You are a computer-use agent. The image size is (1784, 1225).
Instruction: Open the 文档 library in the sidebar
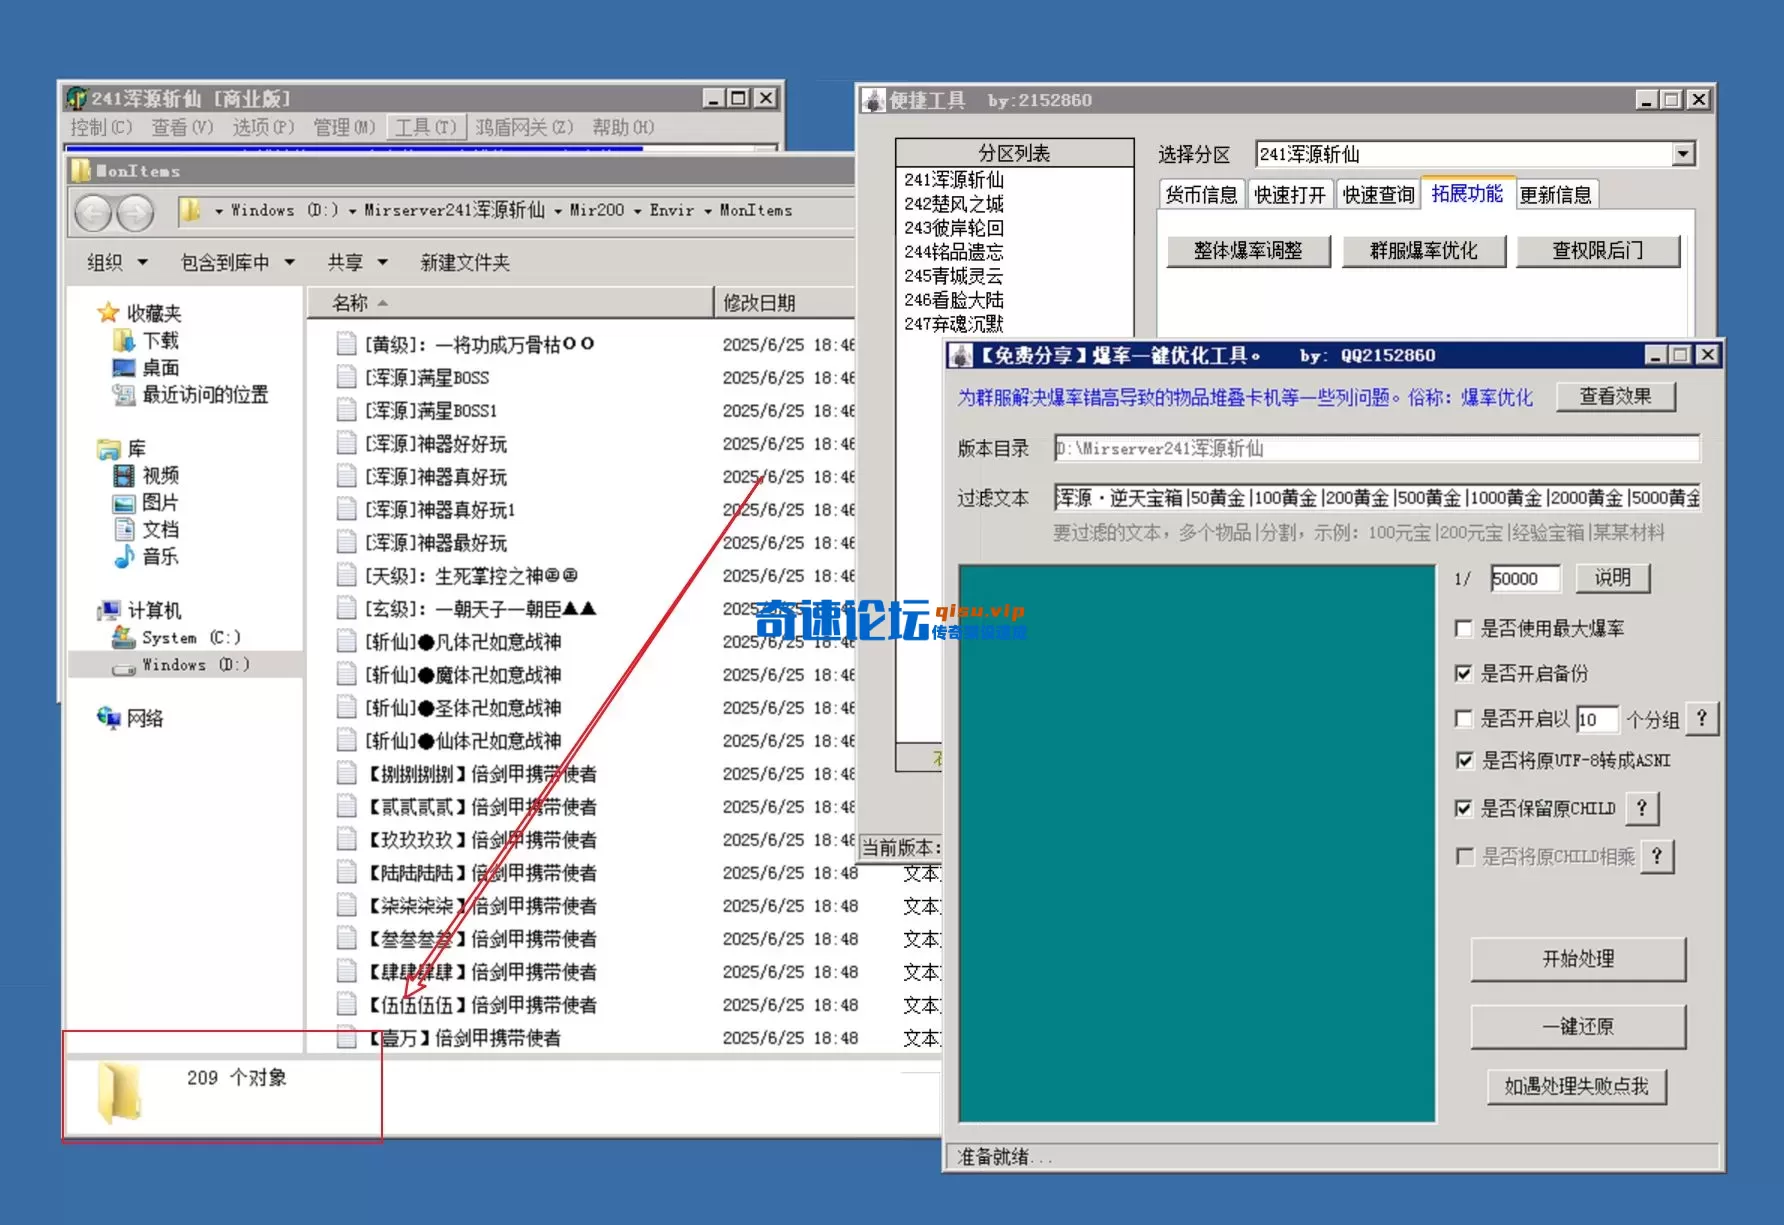click(x=160, y=530)
